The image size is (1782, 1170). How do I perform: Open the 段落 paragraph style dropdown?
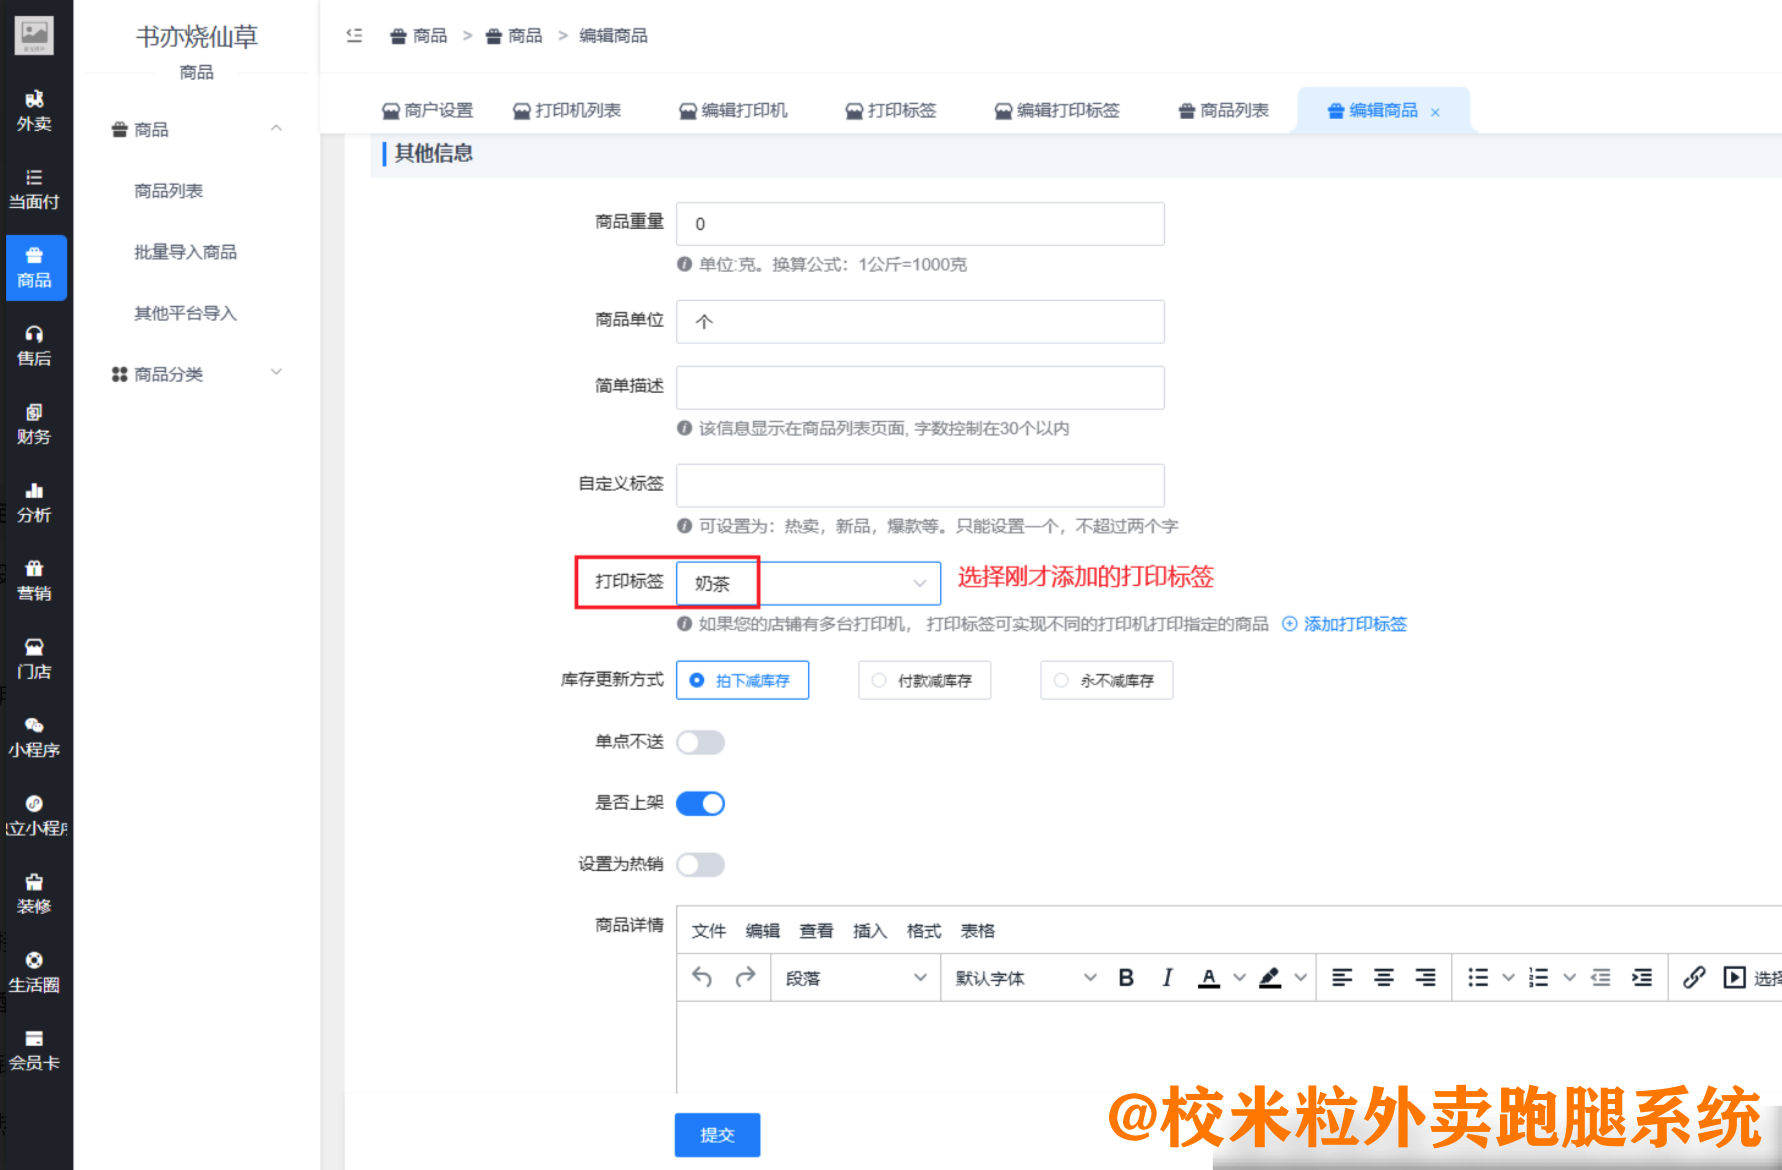click(x=855, y=978)
